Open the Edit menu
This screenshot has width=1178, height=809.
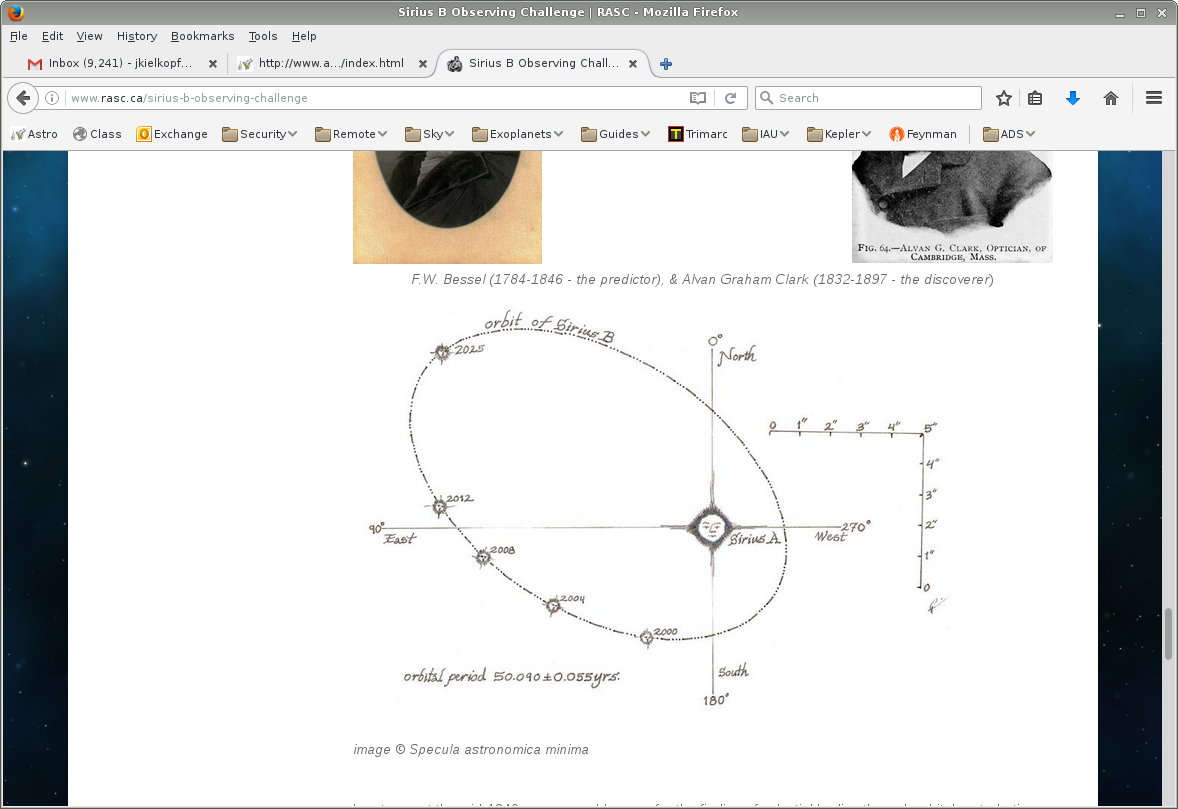(52, 36)
